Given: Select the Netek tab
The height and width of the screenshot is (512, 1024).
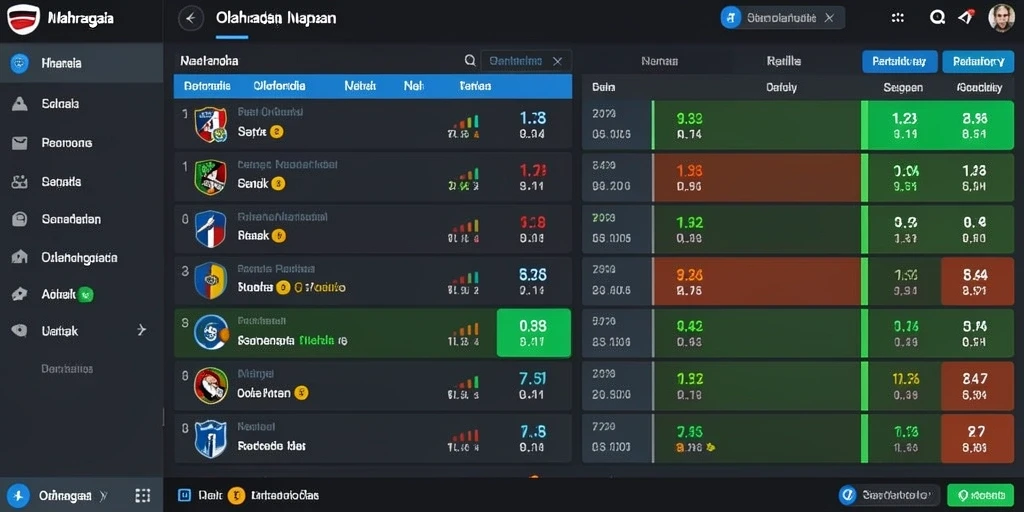Looking at the screenshot, I should tap(360, 86).
